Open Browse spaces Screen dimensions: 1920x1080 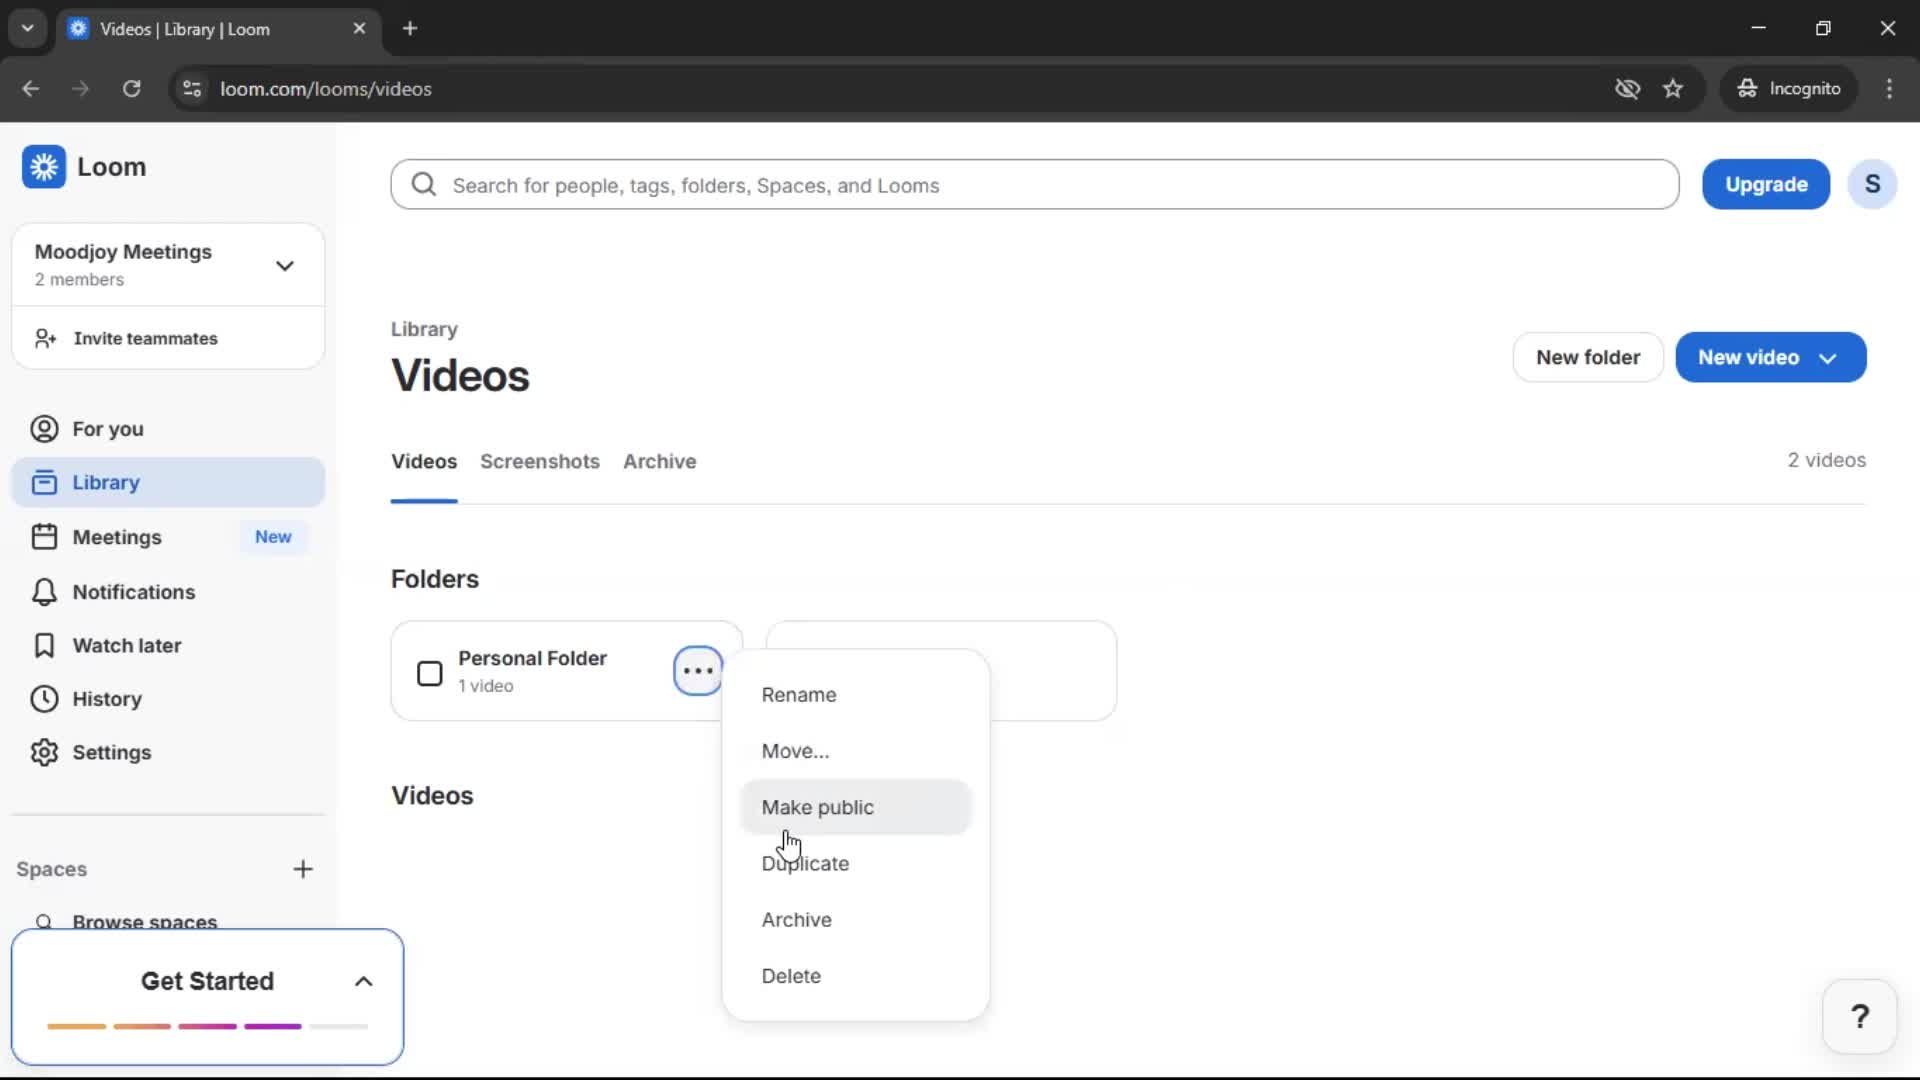[x=145, y=921]
